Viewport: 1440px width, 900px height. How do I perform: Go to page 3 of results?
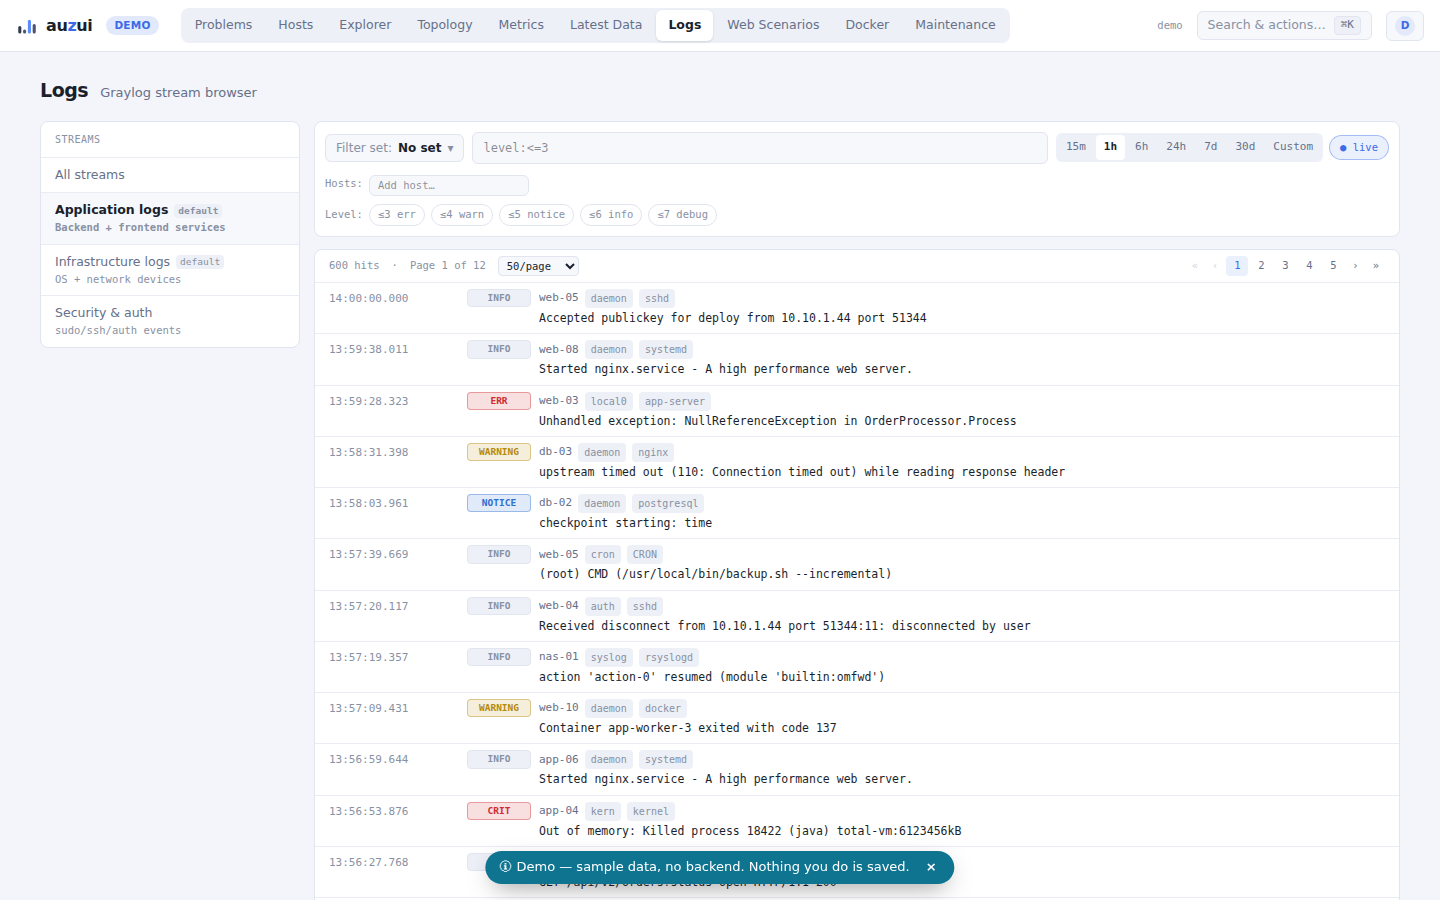click(1285, 266)
